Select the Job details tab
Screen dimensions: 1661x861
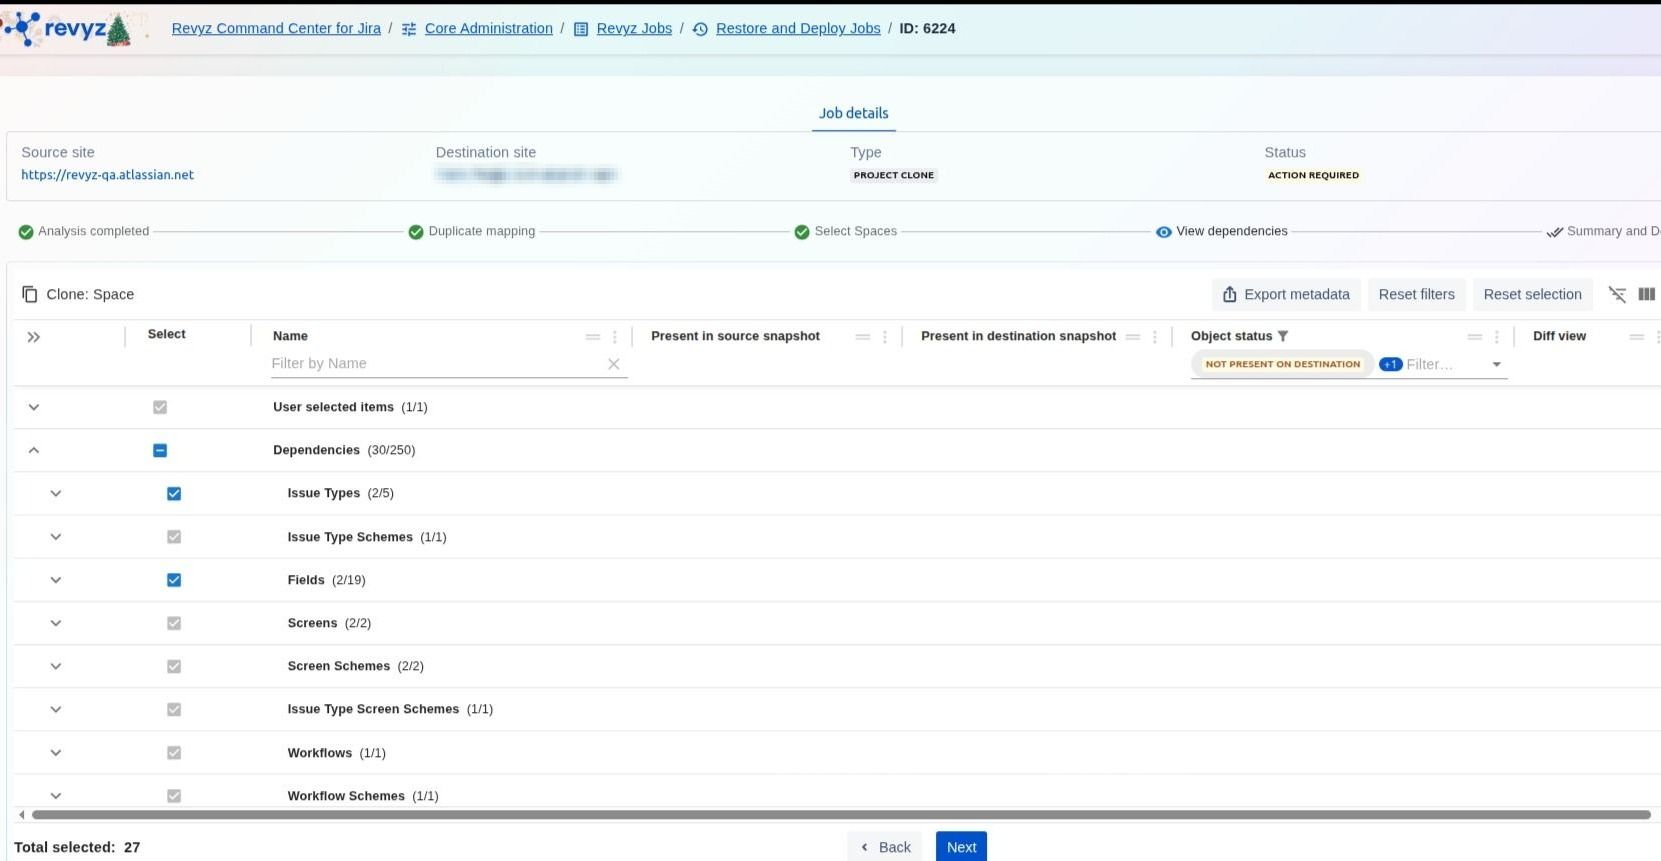pos(853,113)
